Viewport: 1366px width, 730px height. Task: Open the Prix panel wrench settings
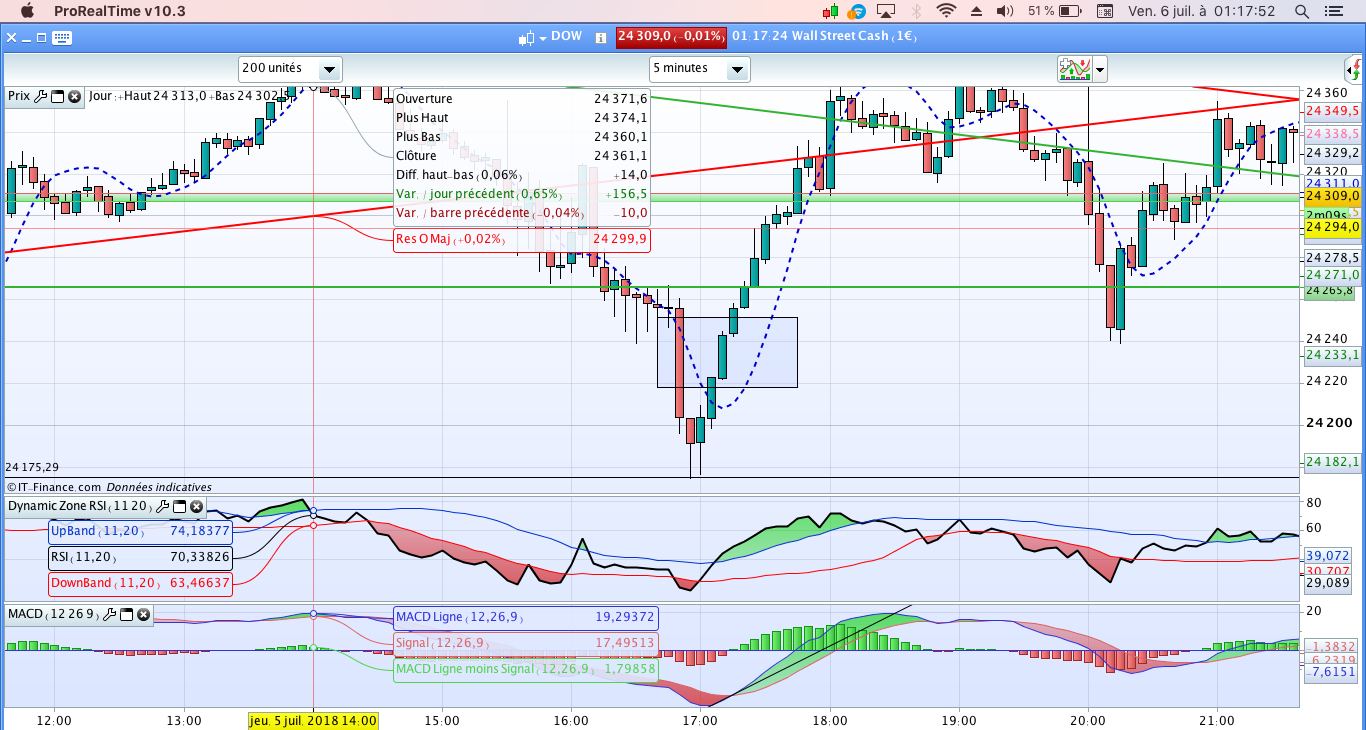[40, 97]
